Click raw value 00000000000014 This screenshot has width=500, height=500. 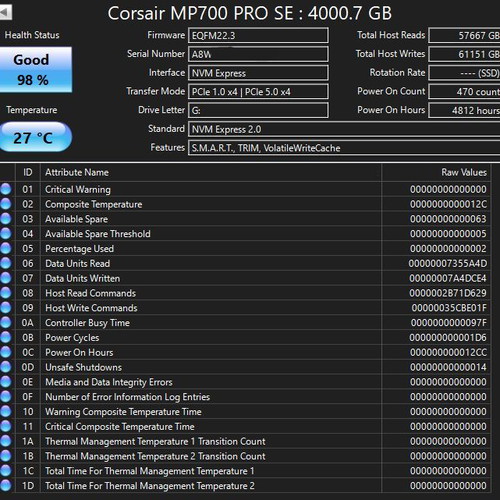448,367
